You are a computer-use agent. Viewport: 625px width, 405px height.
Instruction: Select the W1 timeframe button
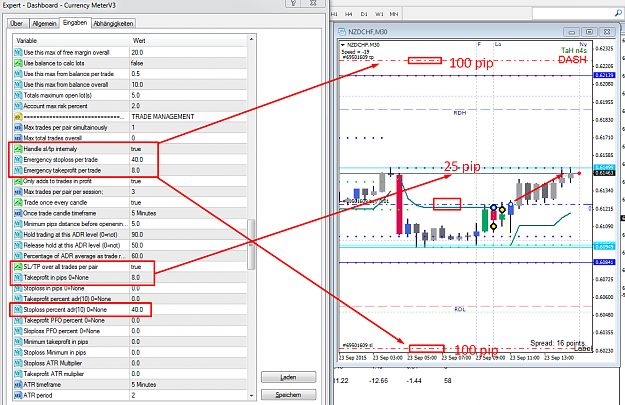tap(379, 14)
